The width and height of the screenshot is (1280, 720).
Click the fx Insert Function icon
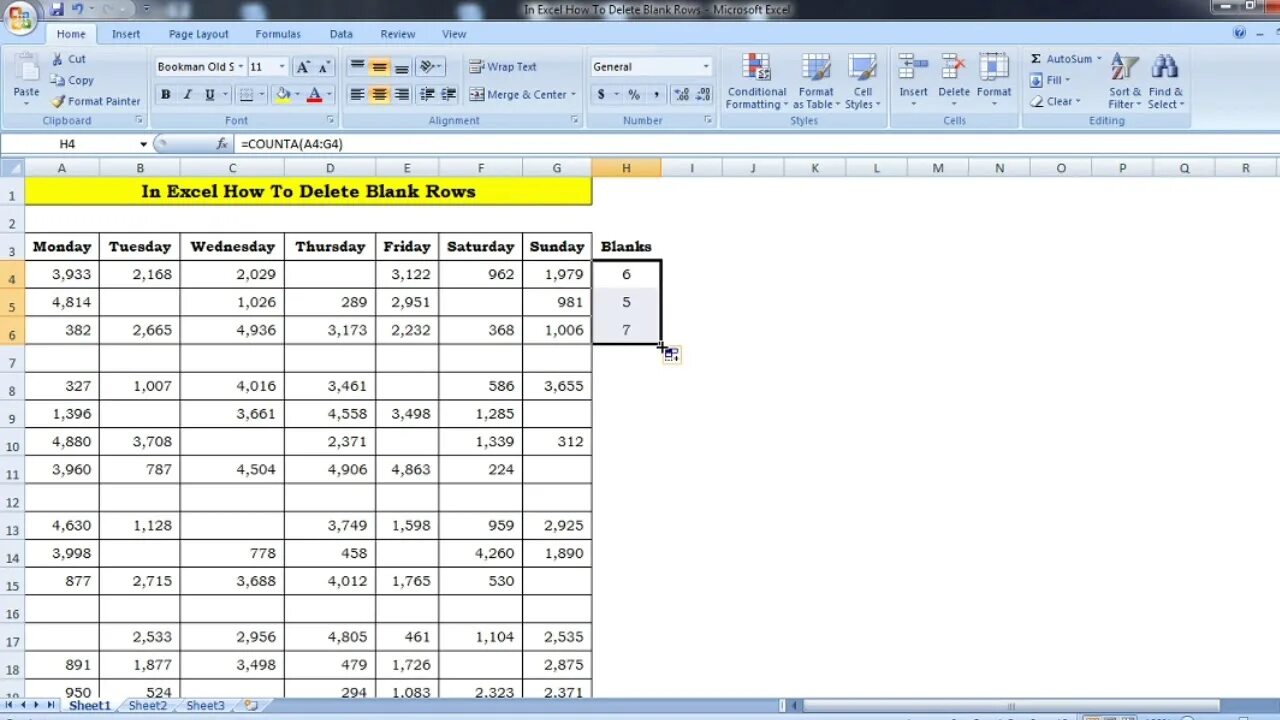[x=222, y=144]
